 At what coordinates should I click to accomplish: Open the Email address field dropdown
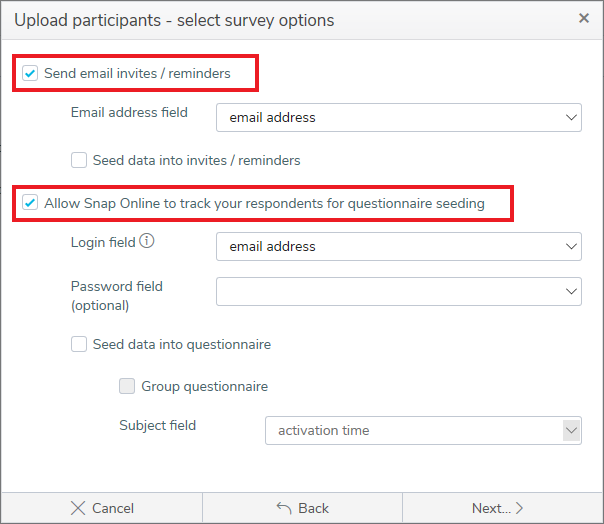399,118
